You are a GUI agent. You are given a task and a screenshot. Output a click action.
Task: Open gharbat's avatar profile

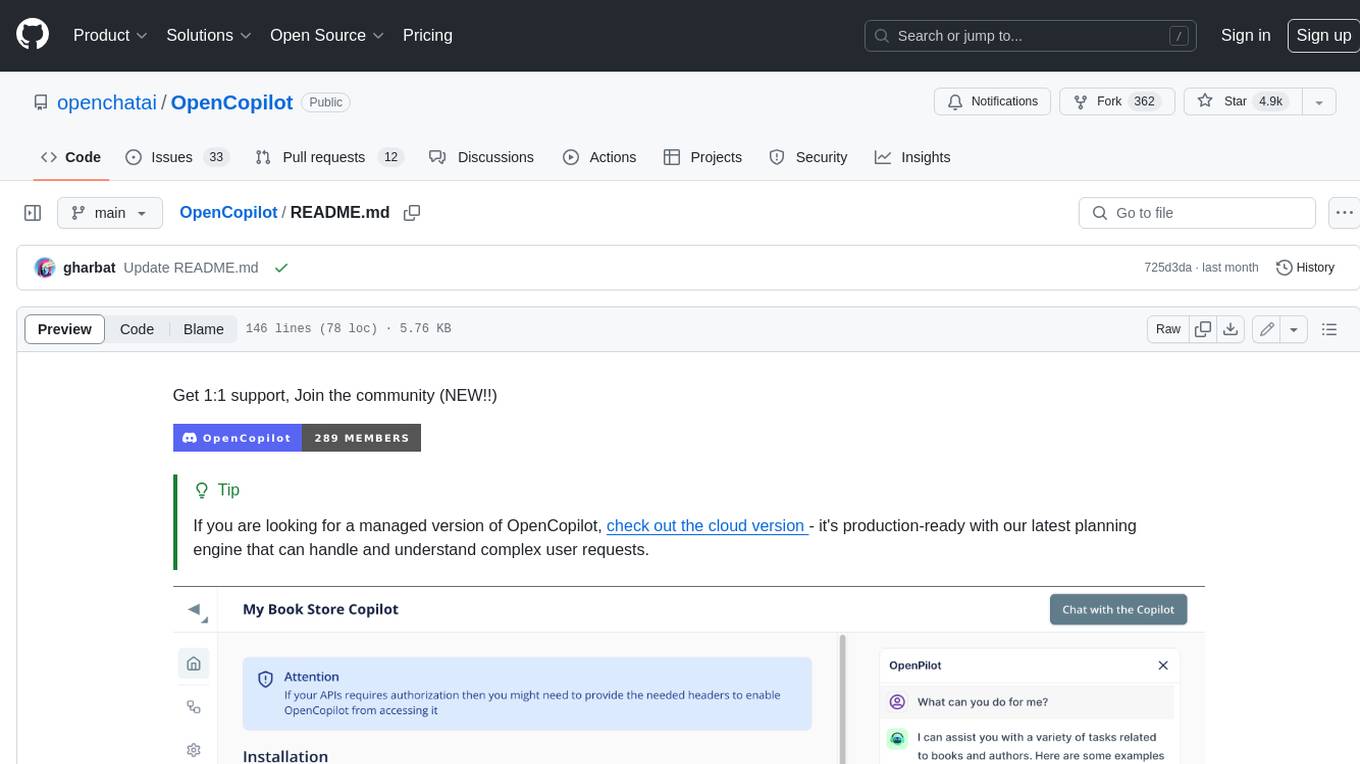[44, 268]
